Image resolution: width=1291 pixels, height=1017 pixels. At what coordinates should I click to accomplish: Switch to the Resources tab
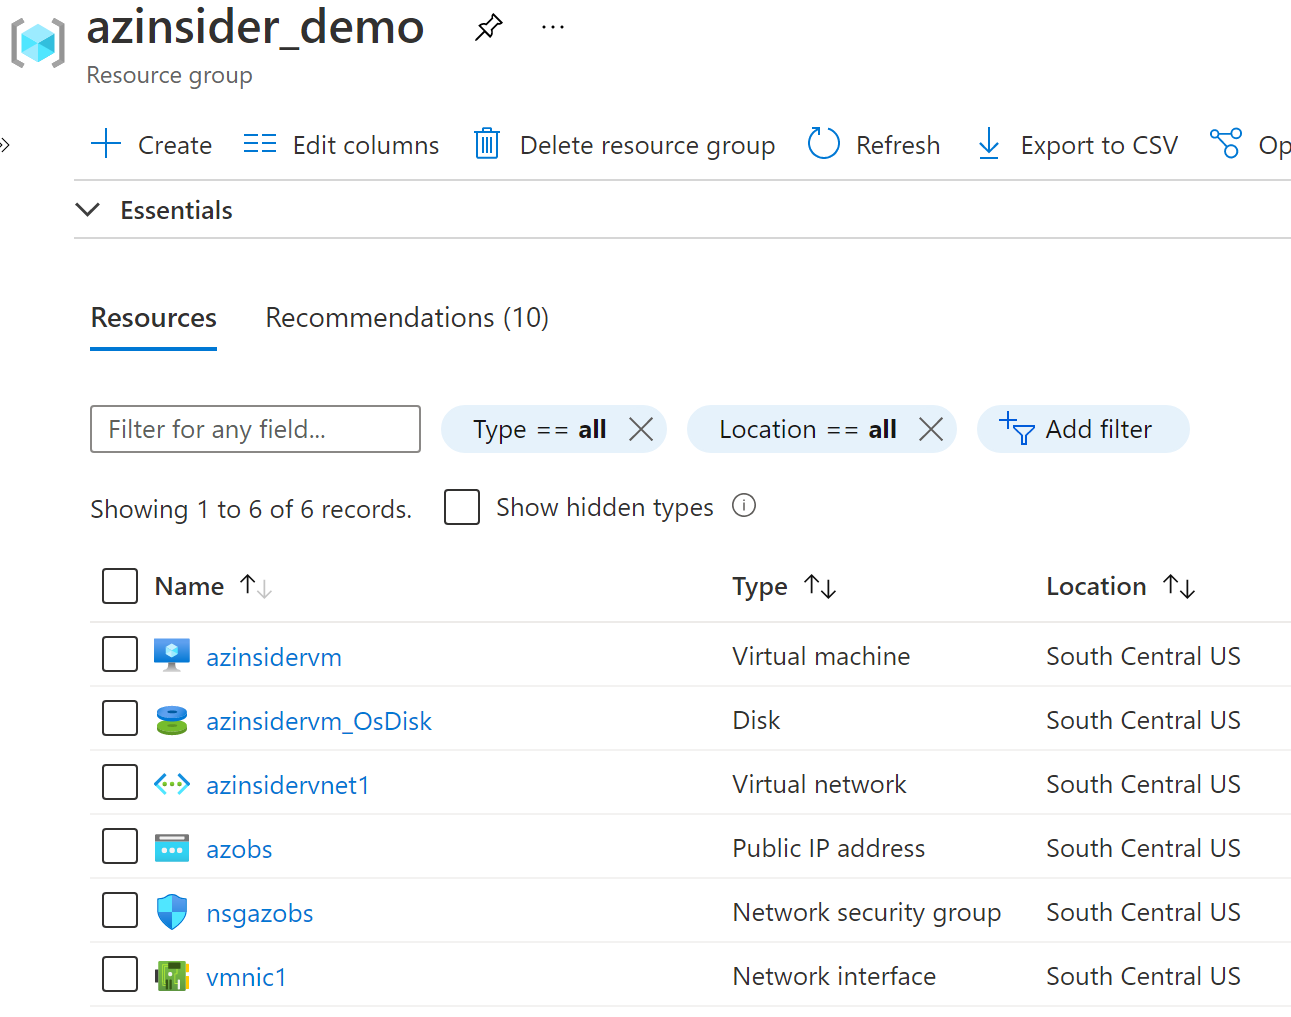[x=154, y=317]
